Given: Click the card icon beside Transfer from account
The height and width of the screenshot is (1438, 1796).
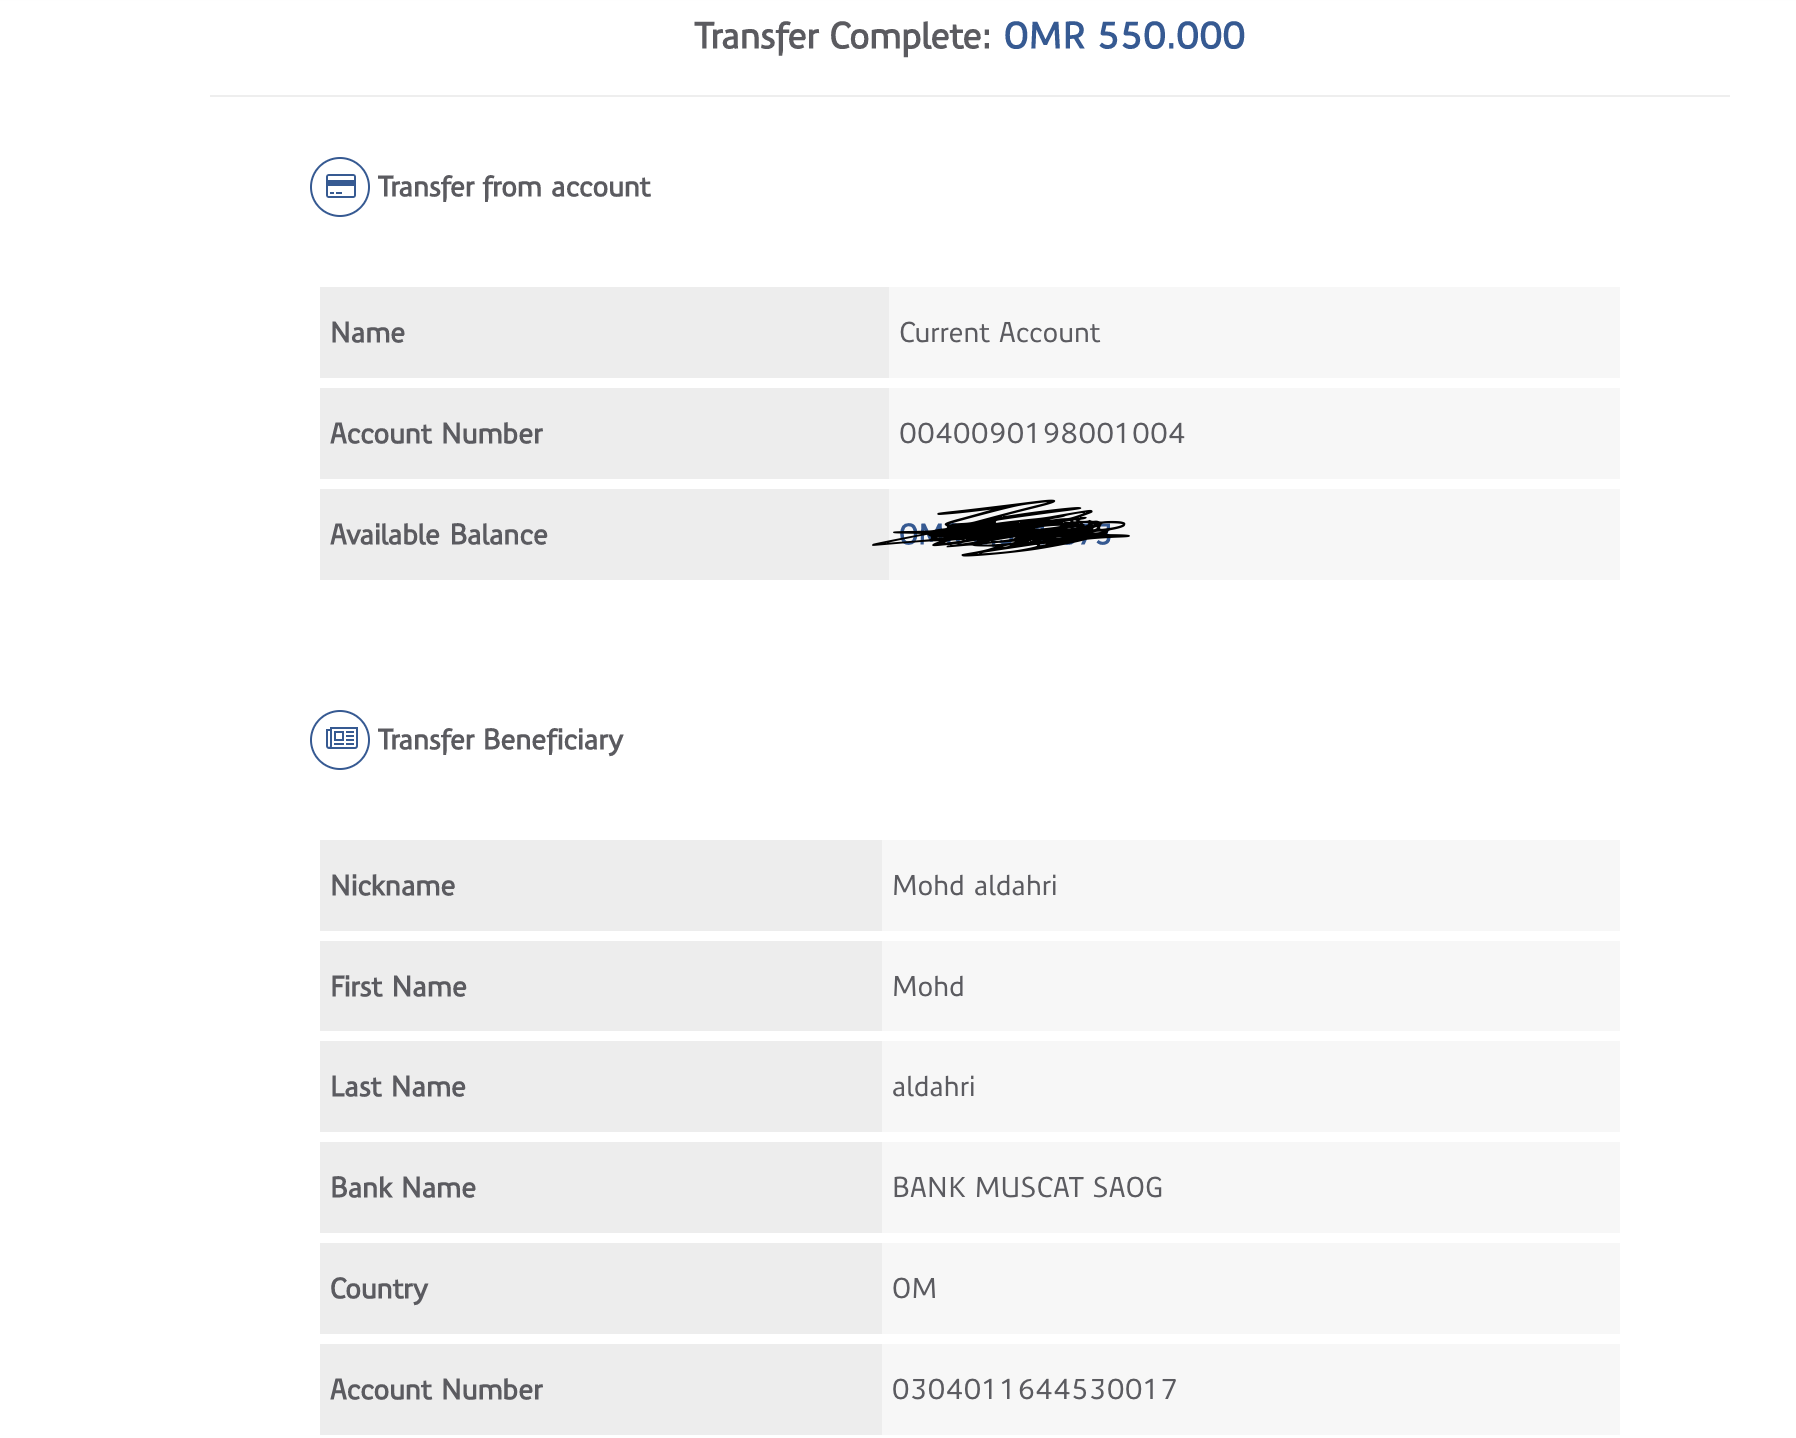Looking at the screenshot, I should point(340,187).
